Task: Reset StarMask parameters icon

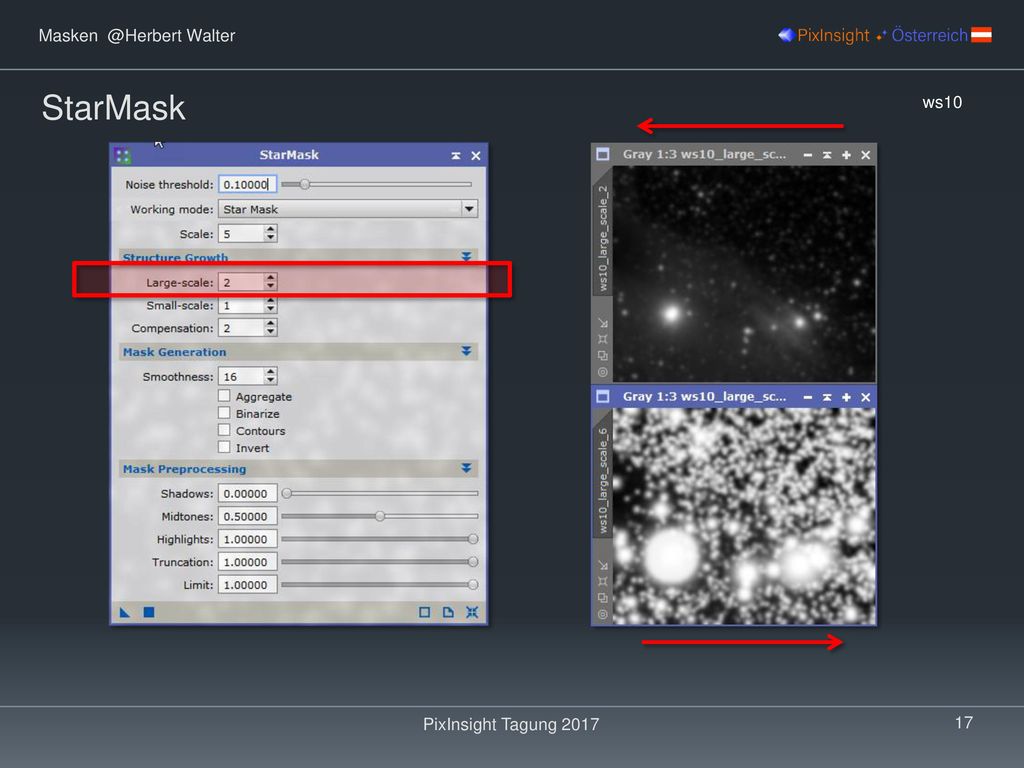Action: [x=472, y=612]
